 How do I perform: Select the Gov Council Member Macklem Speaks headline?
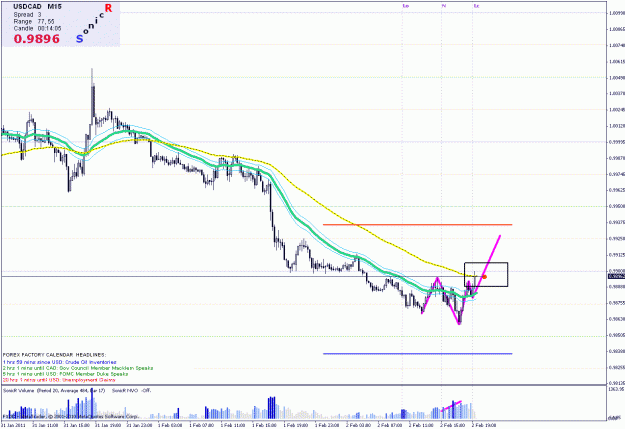(78, 368)
